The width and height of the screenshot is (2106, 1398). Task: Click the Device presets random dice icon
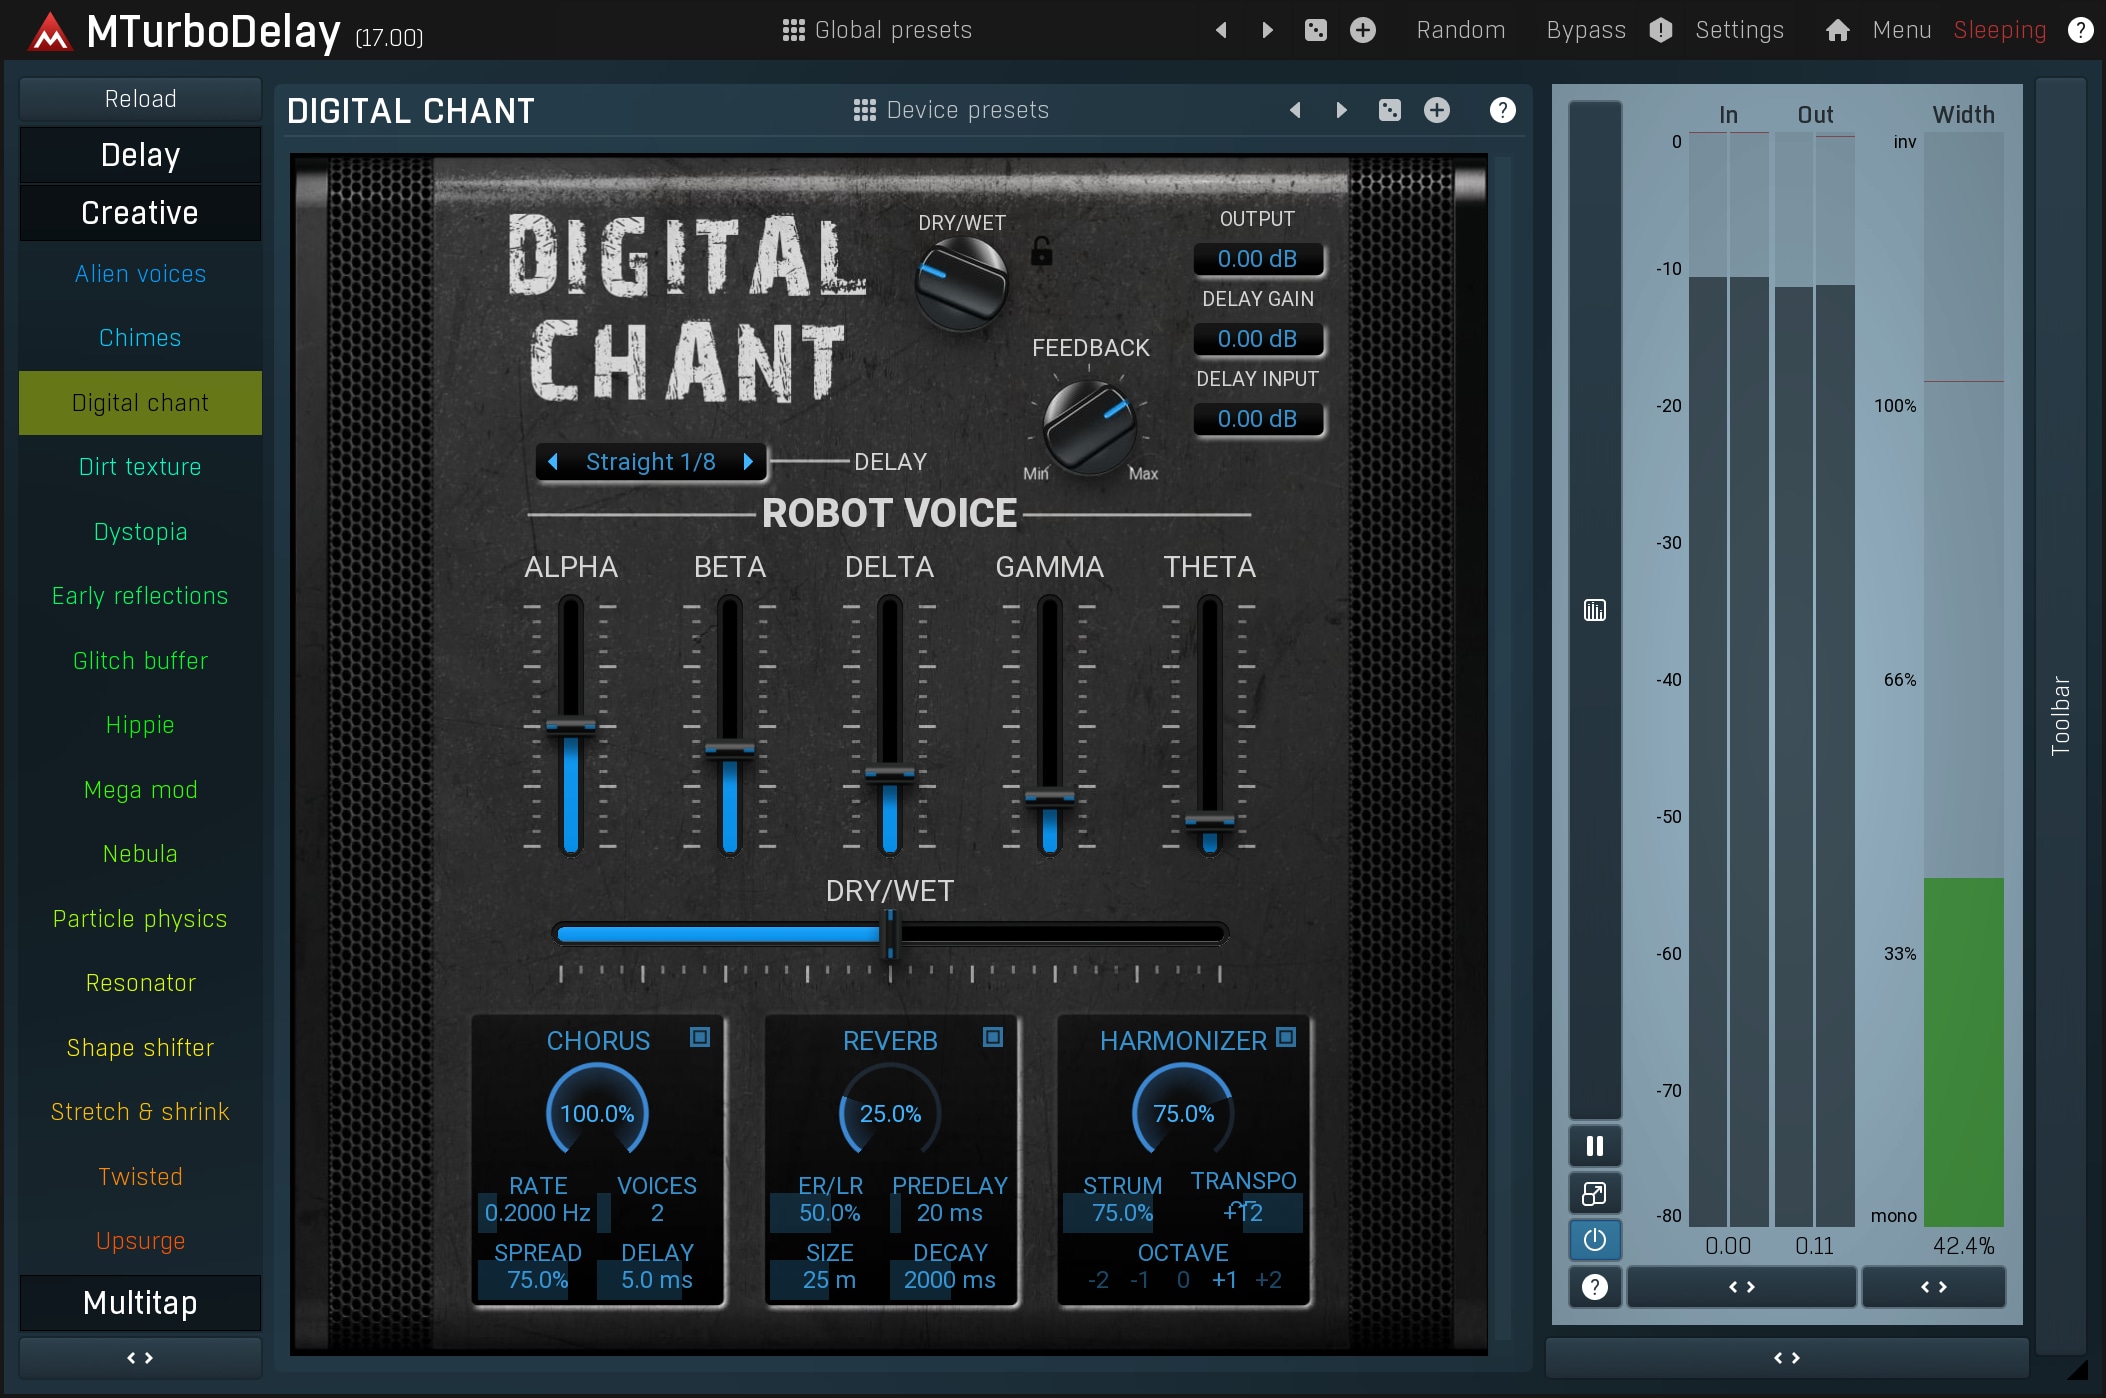[x=1389, y=110]
